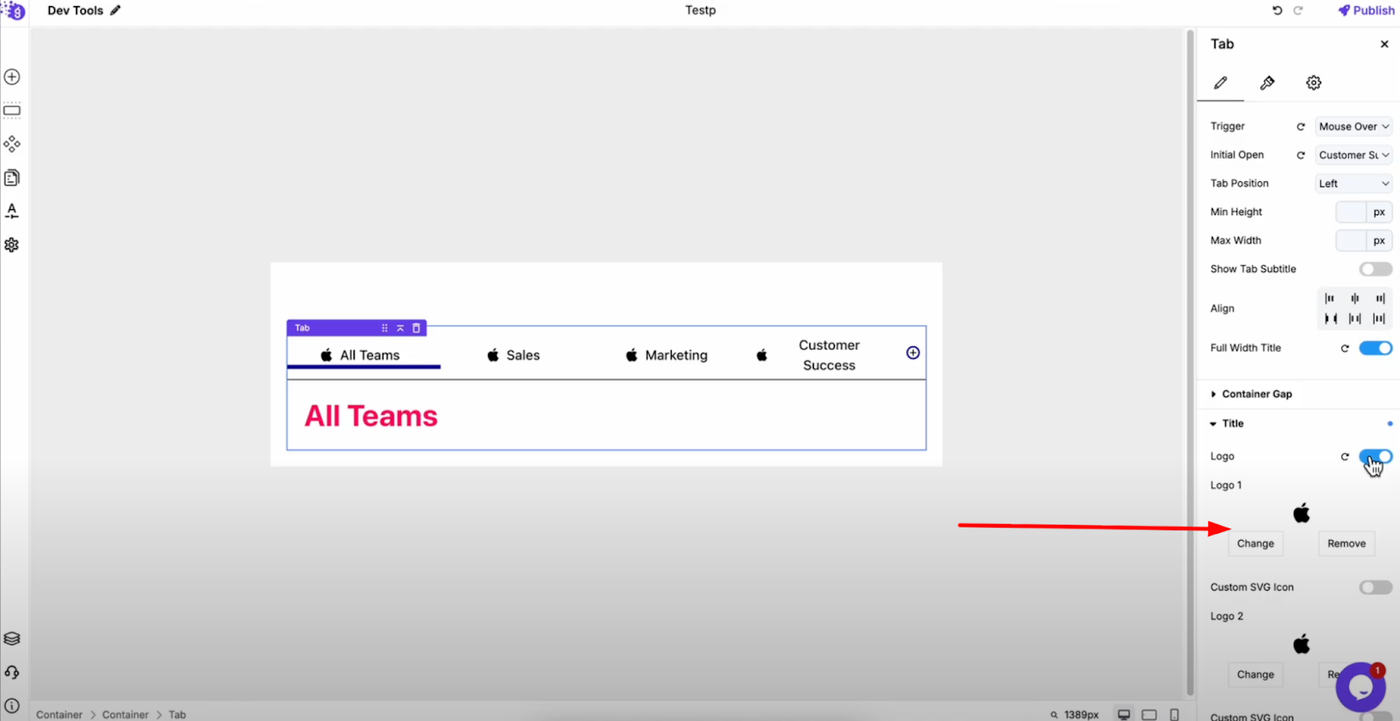Select the top-center align option
Screen dimensions: 1400x721
coord(1355,298)
